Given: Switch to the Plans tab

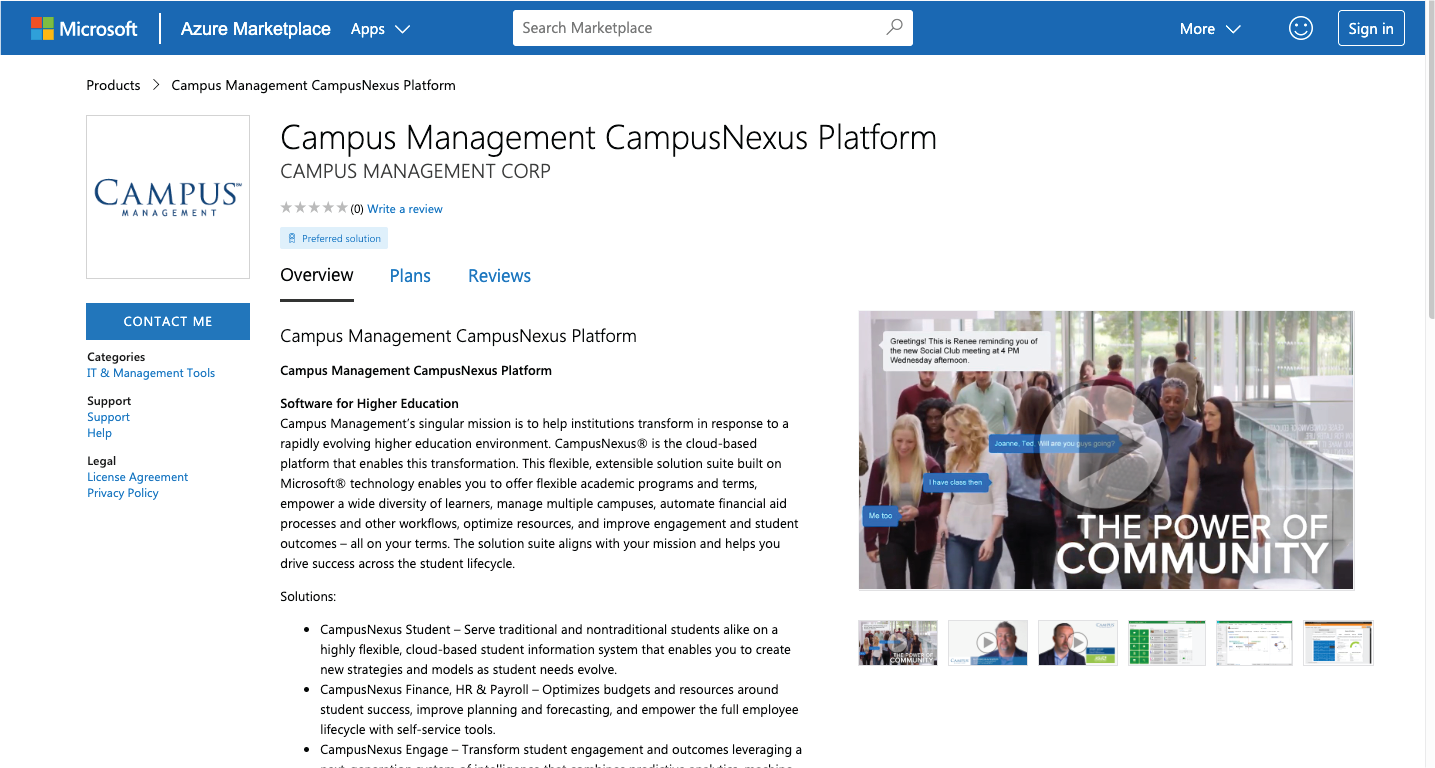Looking at the screenshot, I should click(410, 276).
